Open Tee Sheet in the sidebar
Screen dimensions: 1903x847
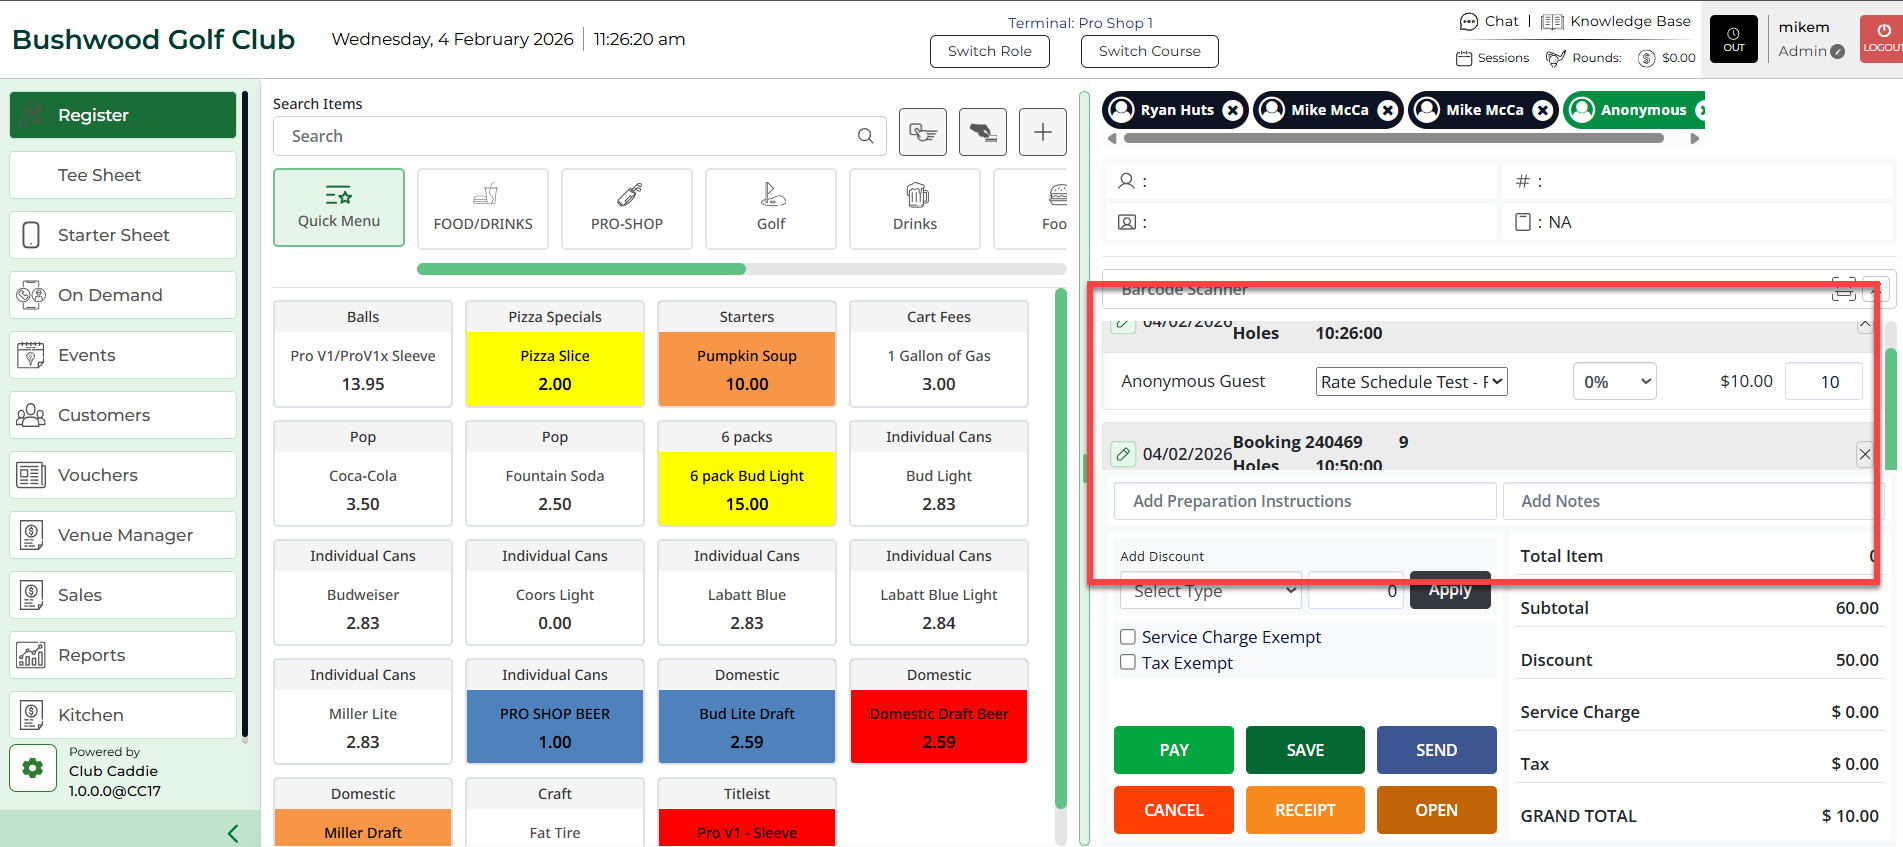[x=123, y=175]
